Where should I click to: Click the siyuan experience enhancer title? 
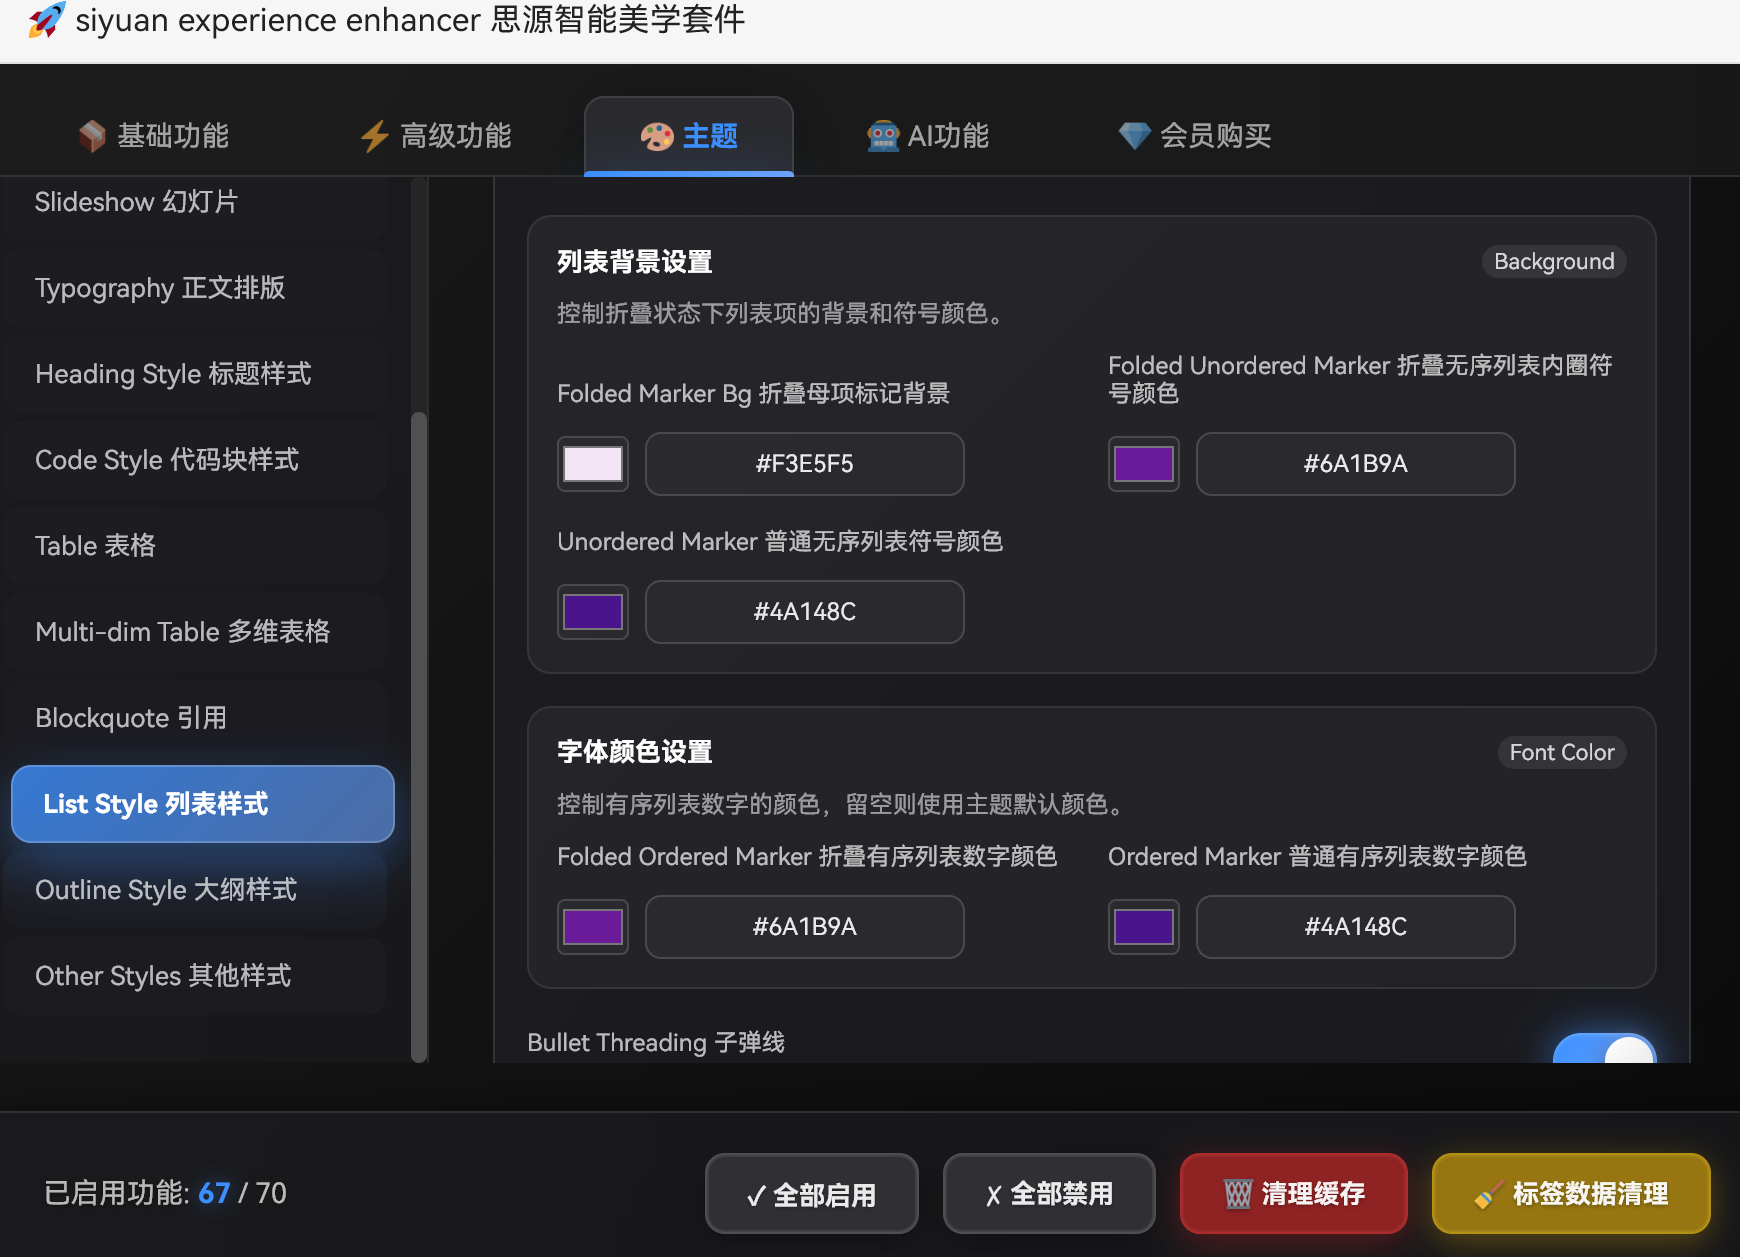pyautogui.click(x=410, y=20)
